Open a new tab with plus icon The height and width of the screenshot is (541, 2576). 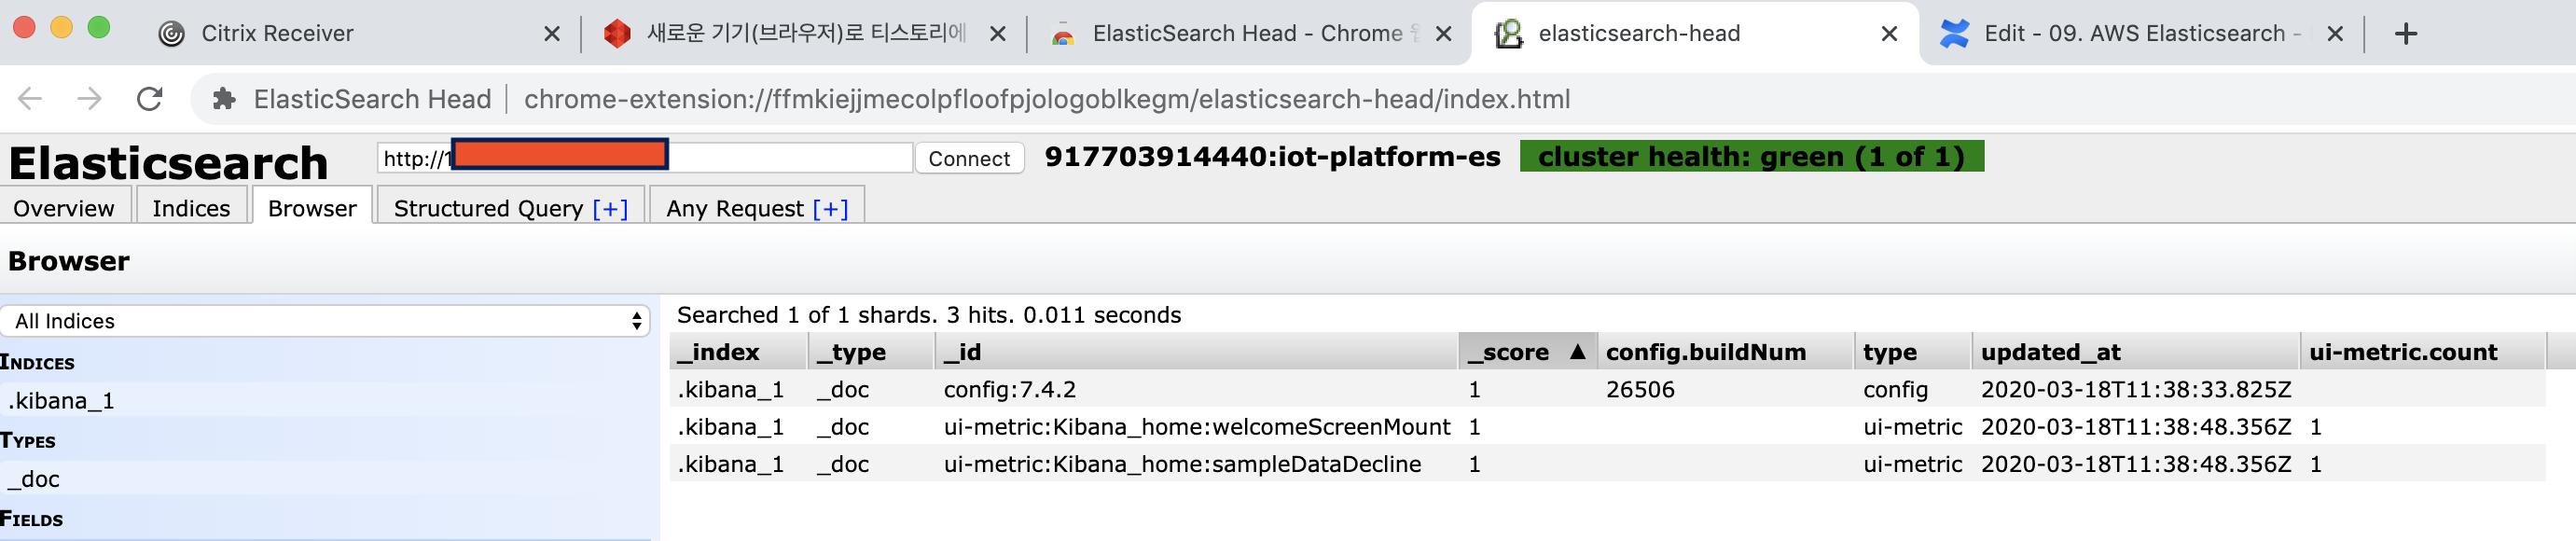2406,33
